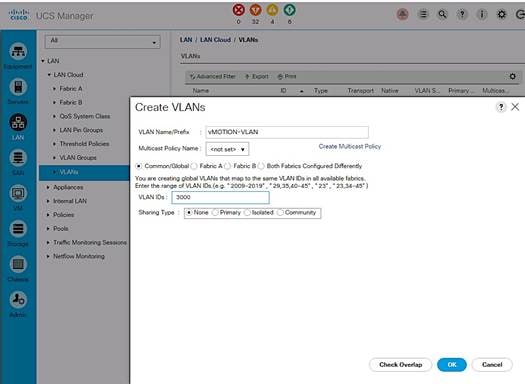
Task: Click the Check Overlap button
Action: click(400, 365)
